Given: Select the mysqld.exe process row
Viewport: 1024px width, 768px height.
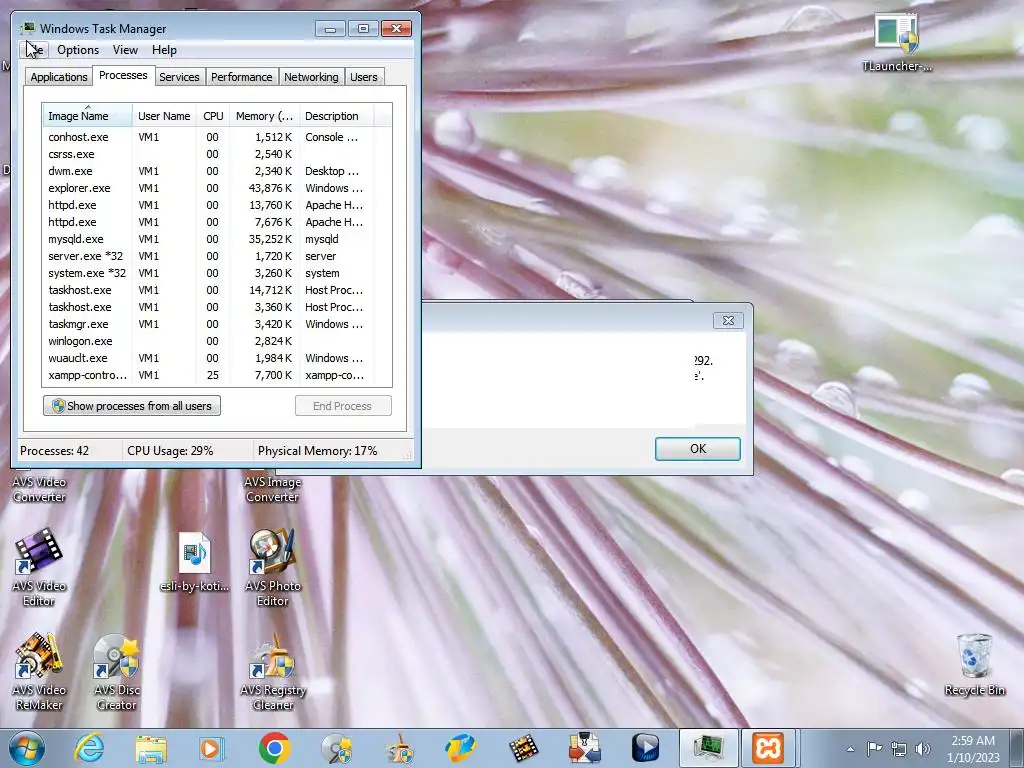Looking at the screenshot, I should (217, 239).
